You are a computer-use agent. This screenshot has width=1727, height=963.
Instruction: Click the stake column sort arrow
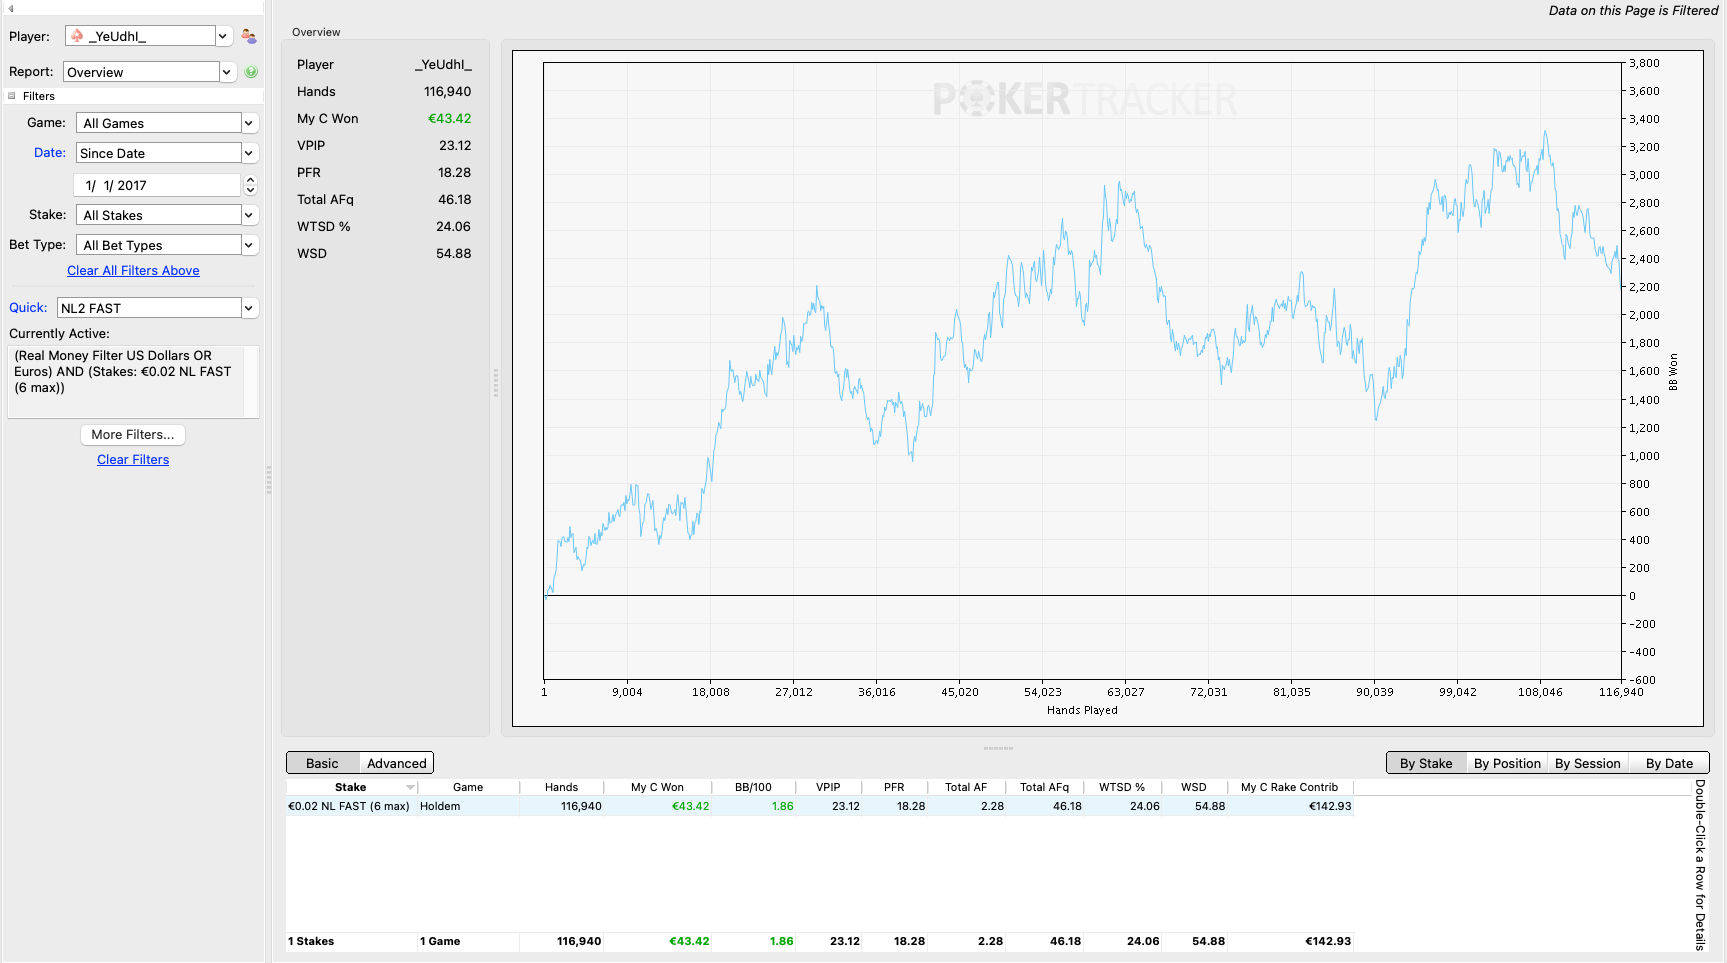click(410, 788)
